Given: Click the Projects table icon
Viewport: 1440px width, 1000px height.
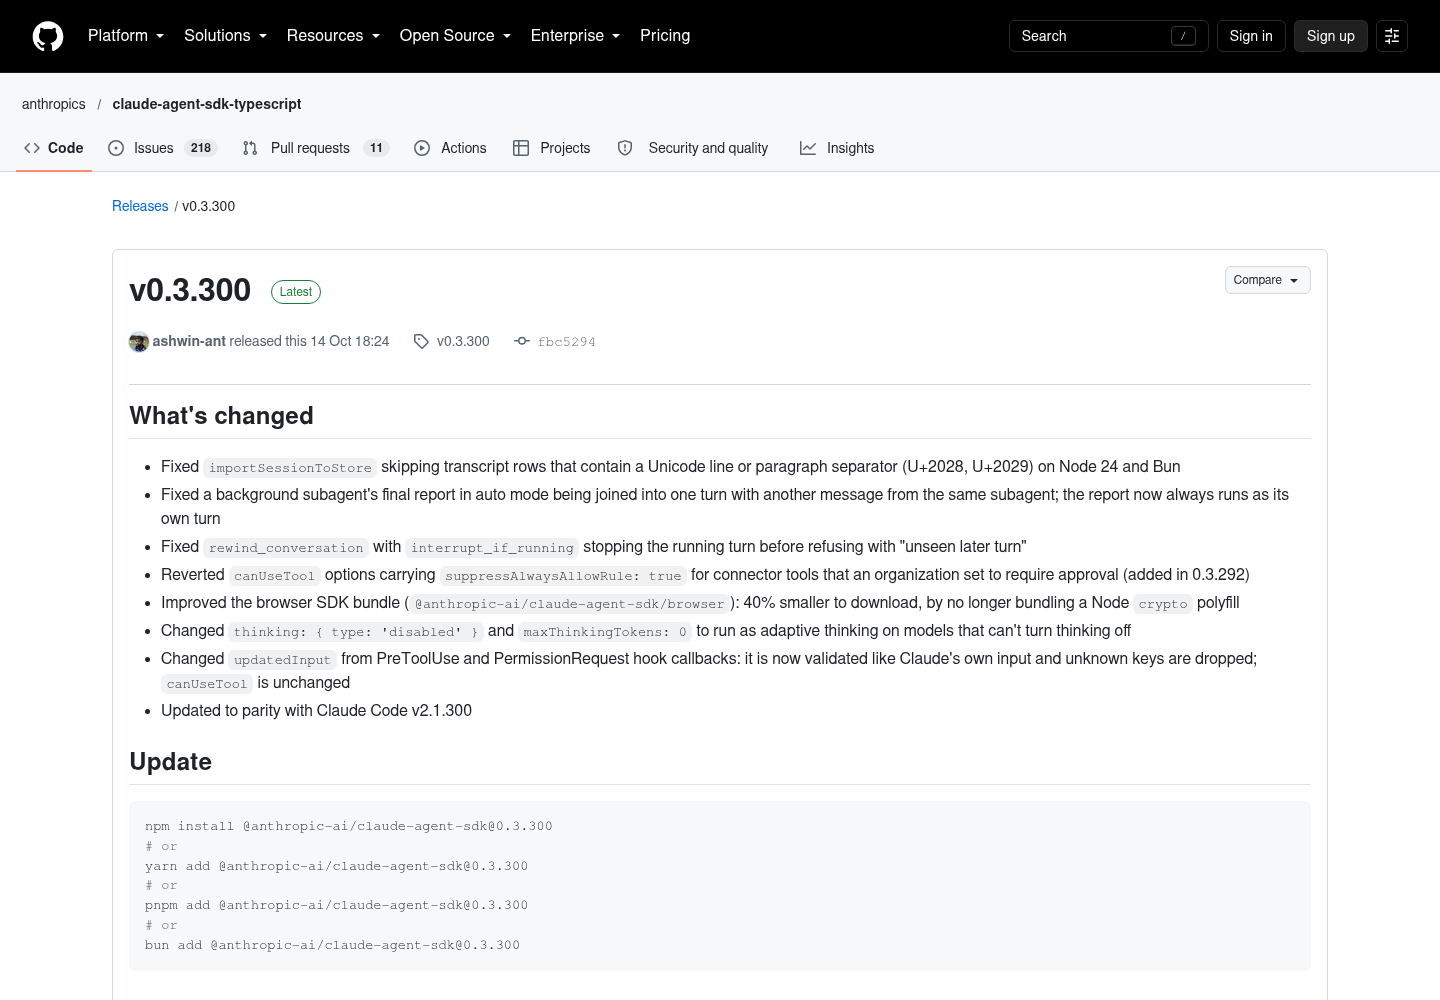Looking at the screenshot, I should click(521, 148).
